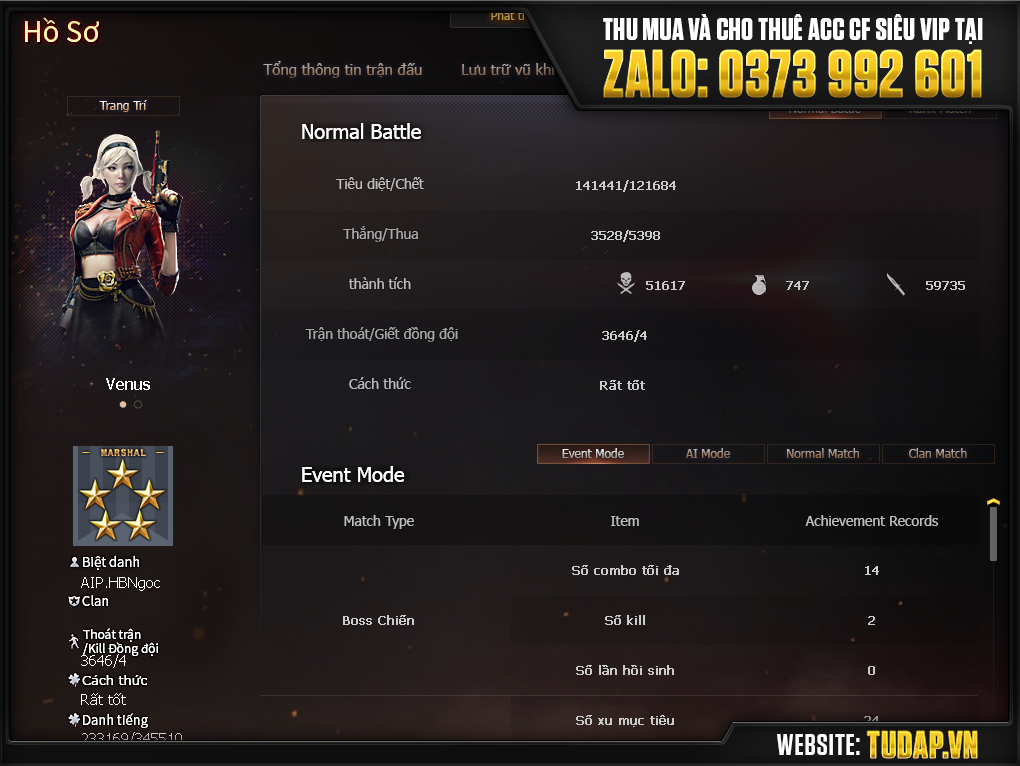Click the Thoát trận running figure icon

point(74,641)
